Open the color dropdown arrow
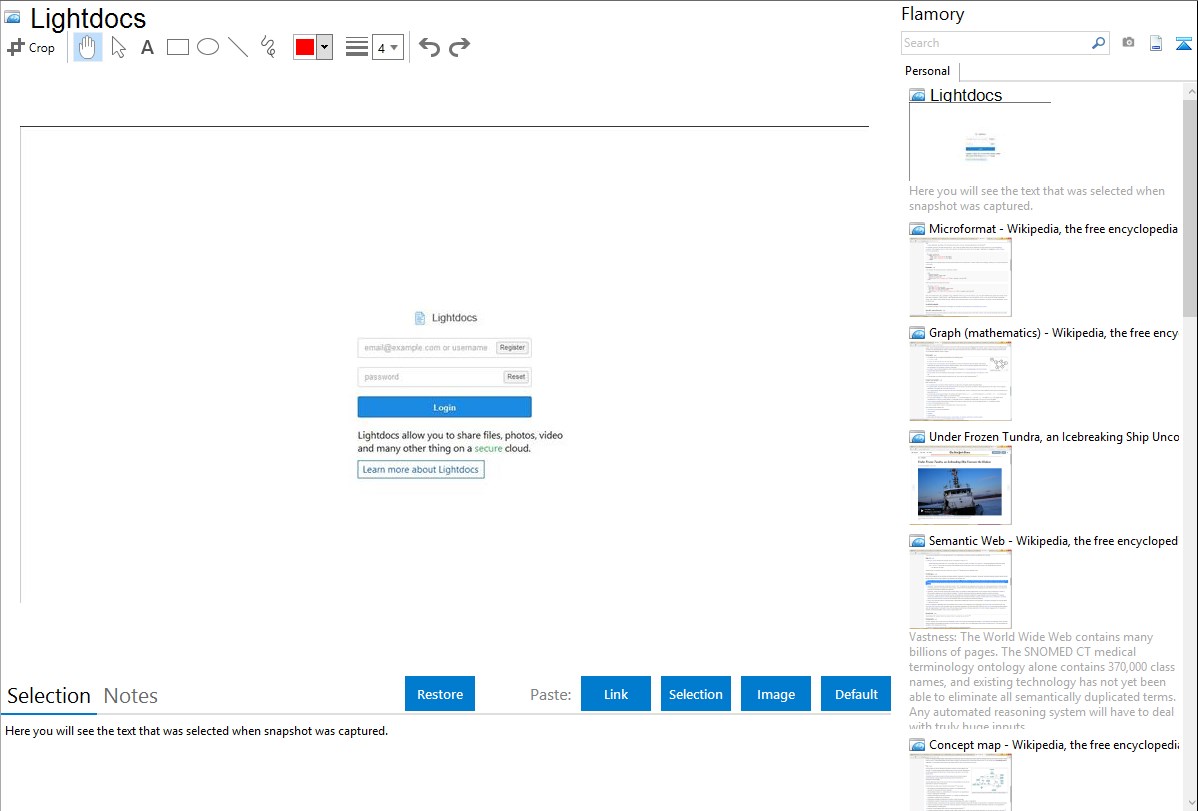Image resolution: width=1198 pixels, height=811 pixels. click(325, 47)
